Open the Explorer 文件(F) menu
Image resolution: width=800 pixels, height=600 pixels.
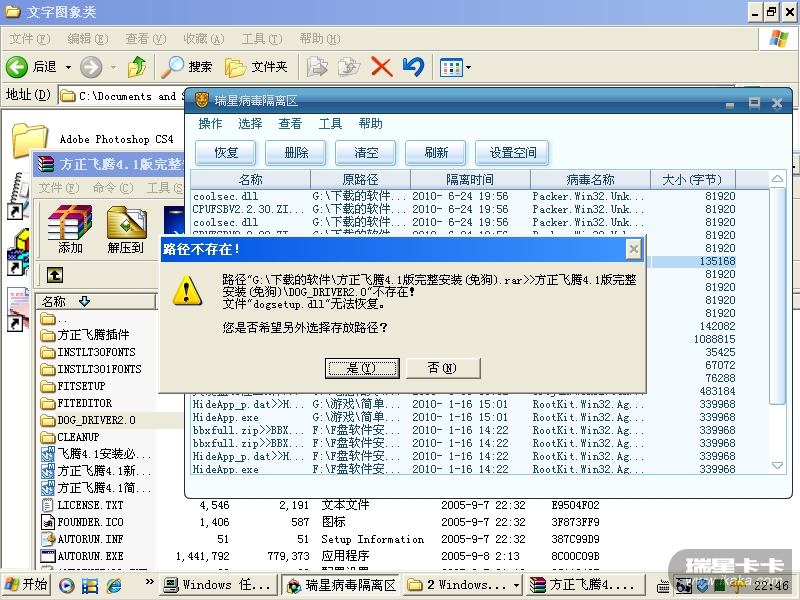pyautogui.click(x=30, y=39)
